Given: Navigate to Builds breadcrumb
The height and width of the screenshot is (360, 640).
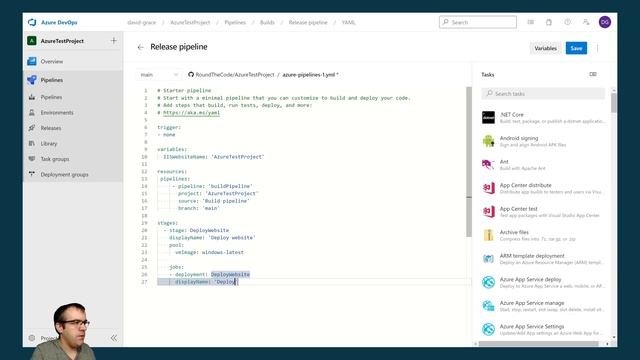Looking at the screenshot, I should (x=267, y=22).
